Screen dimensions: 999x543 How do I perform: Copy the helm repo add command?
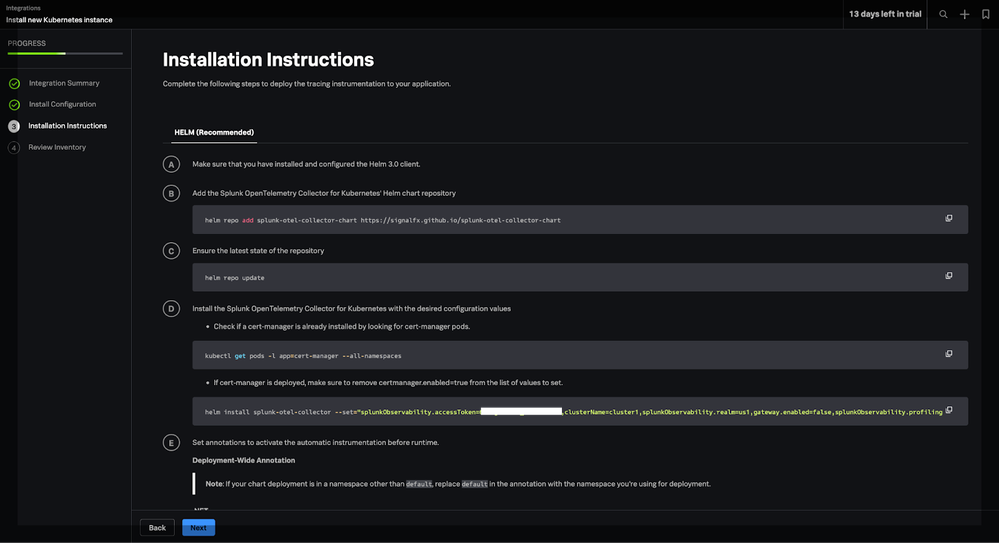click(949, 219)
